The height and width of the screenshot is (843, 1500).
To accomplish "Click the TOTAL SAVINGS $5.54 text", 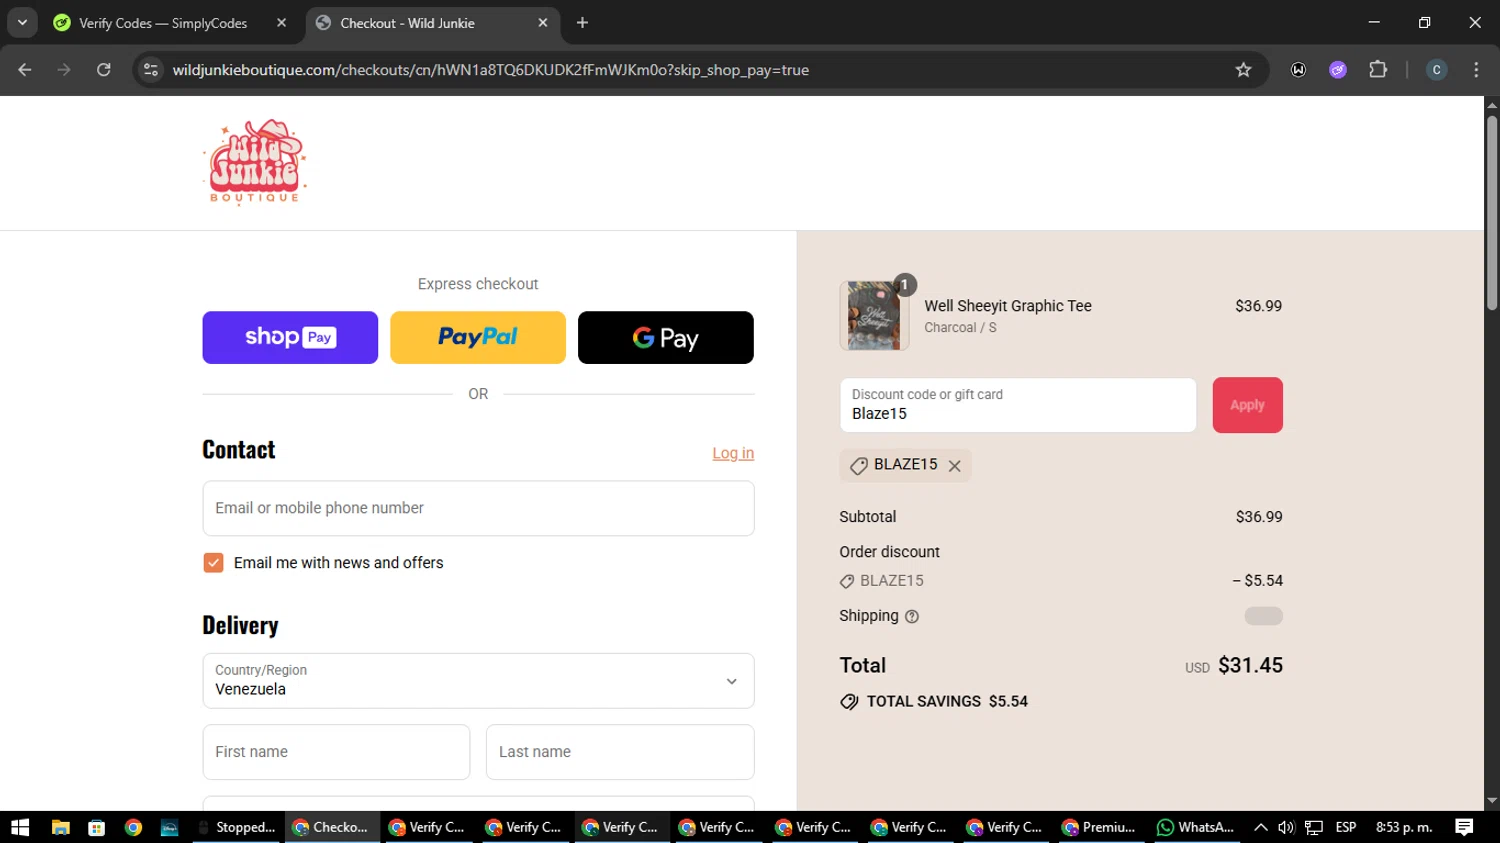I will (947, 702).
